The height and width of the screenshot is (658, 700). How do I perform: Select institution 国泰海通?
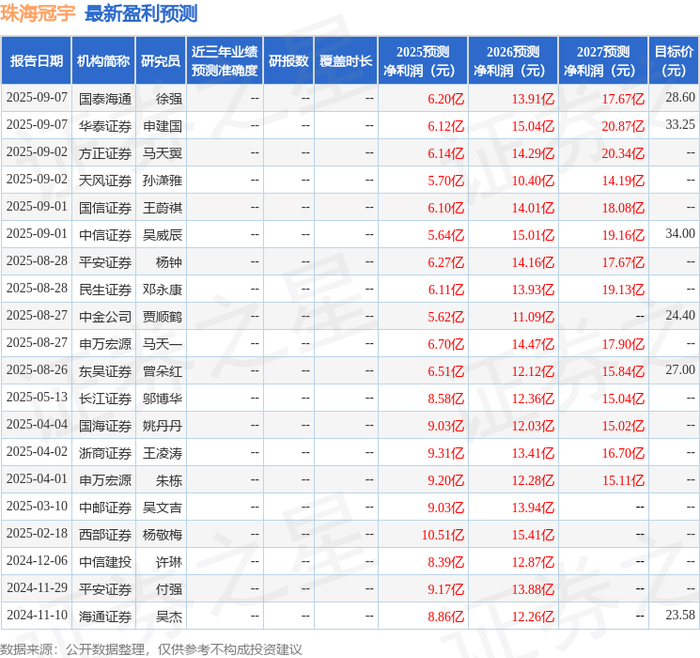pyautogui.click(x=105, y=99)
